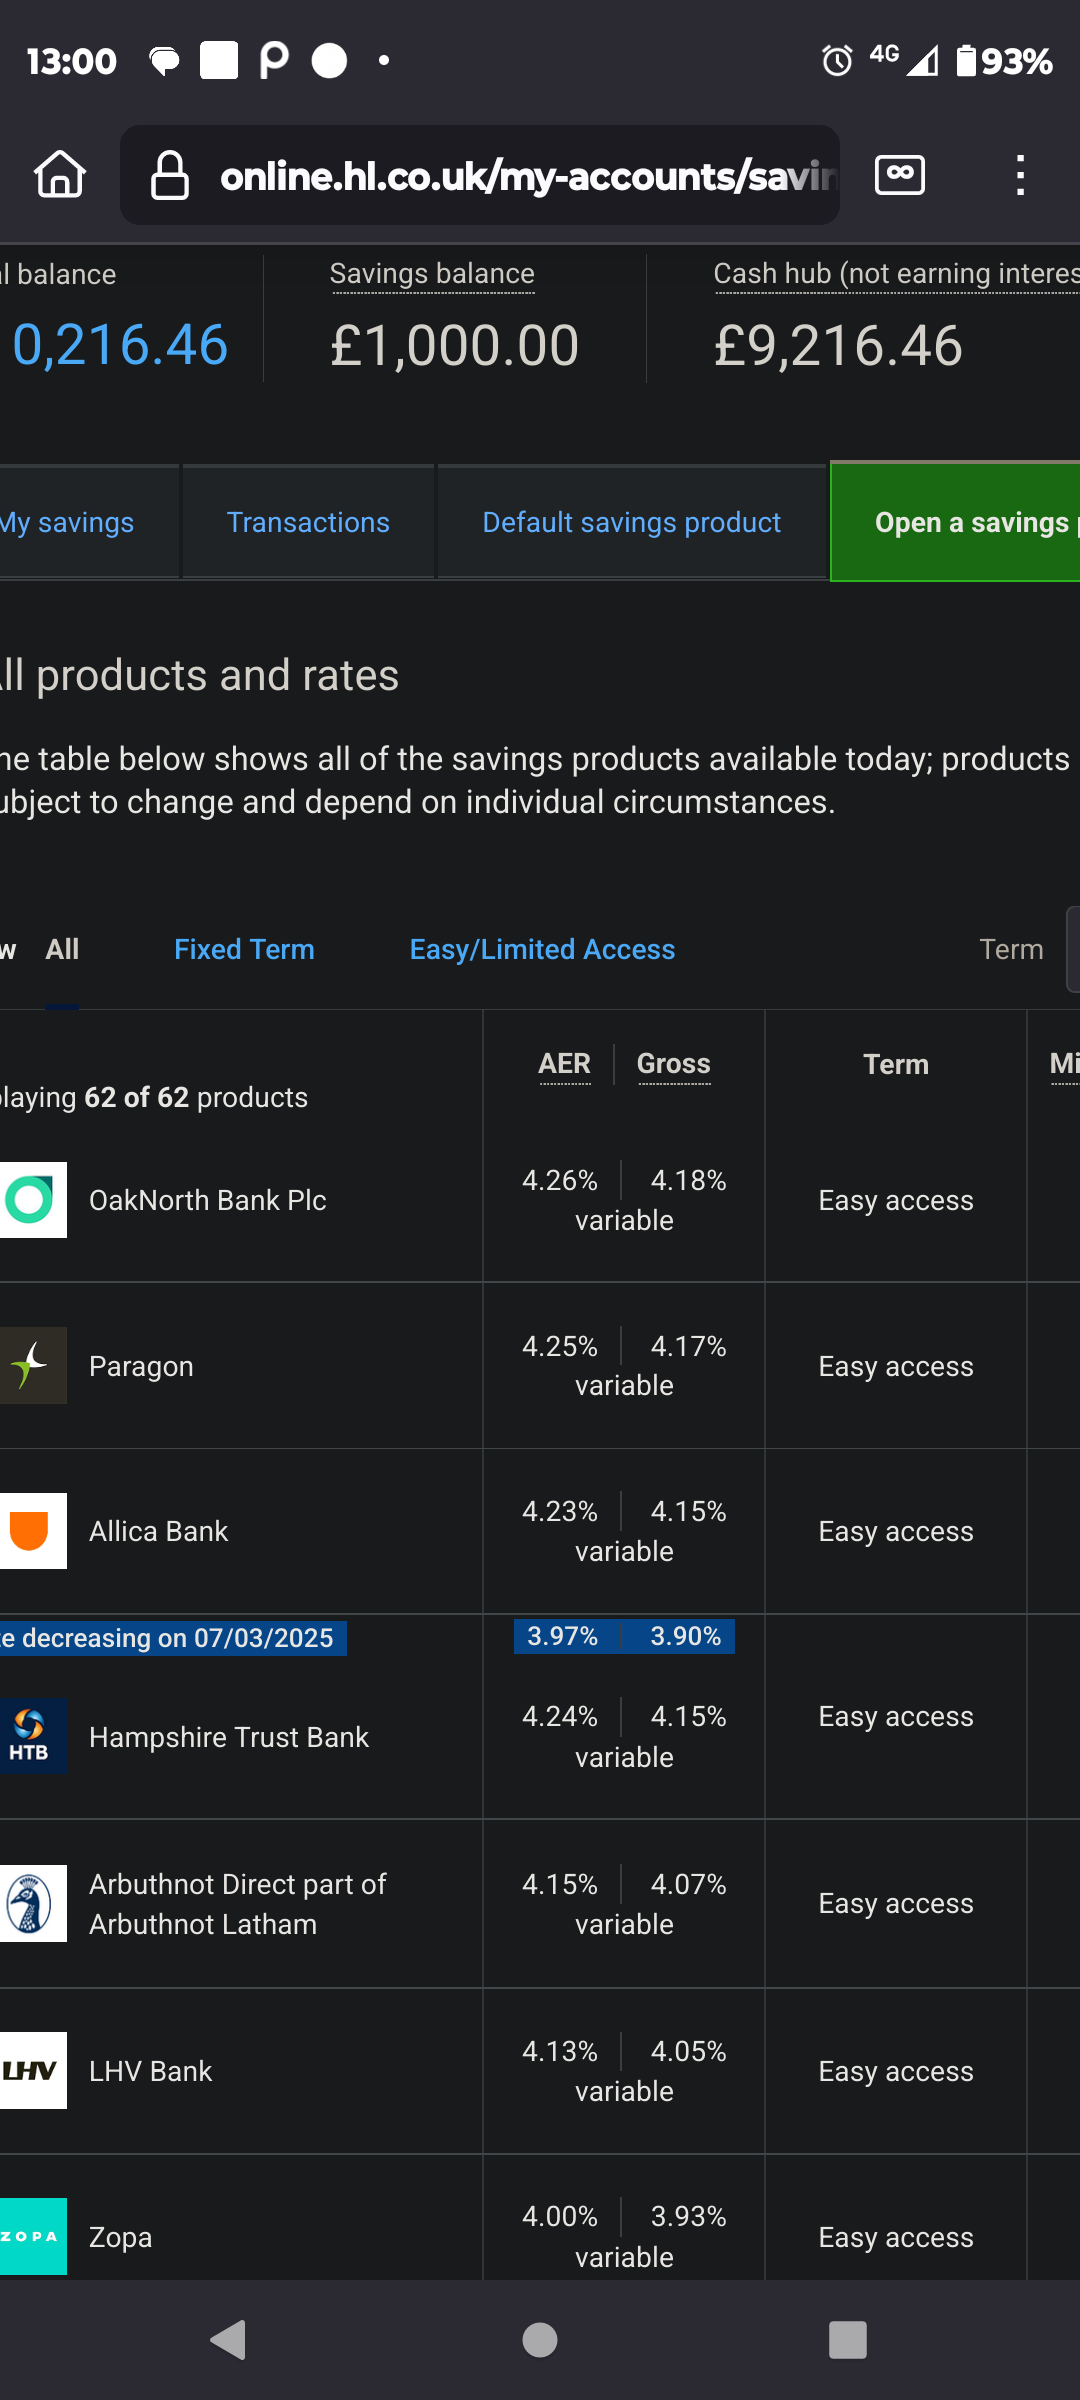The height and width of the screenshot is (2400, 1080).
Task: Tap the P notification icon in status bar
Action: [x=274, y=61]
